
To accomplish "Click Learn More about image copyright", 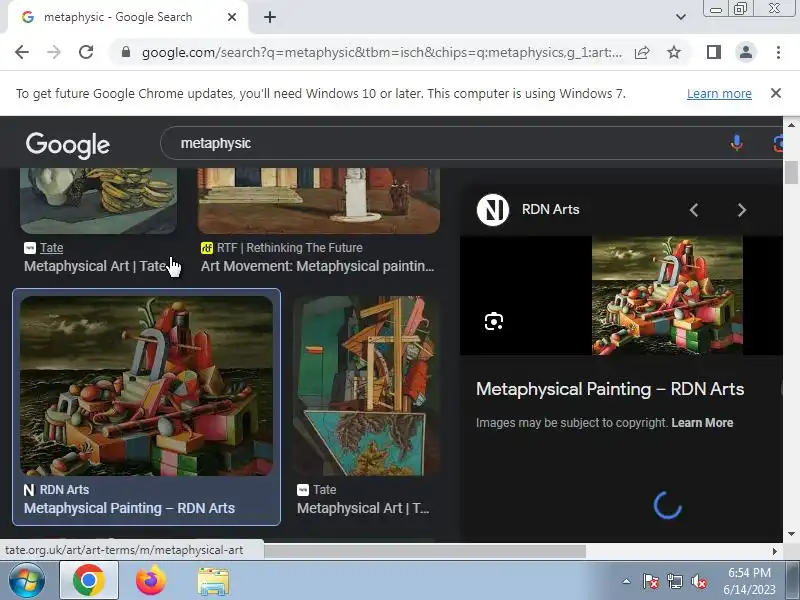I will (x=702, y=423).
